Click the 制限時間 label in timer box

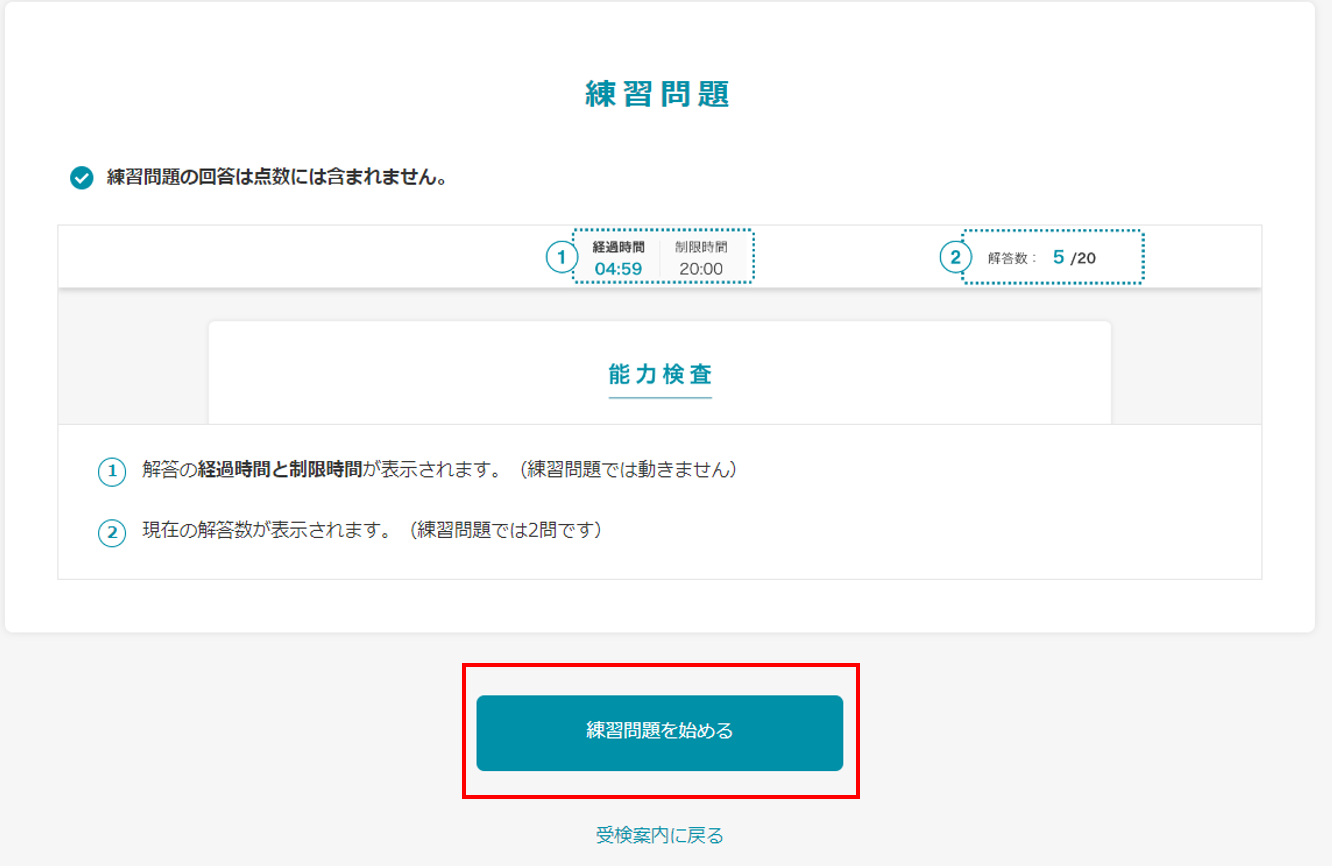click(x=700, y=247)
